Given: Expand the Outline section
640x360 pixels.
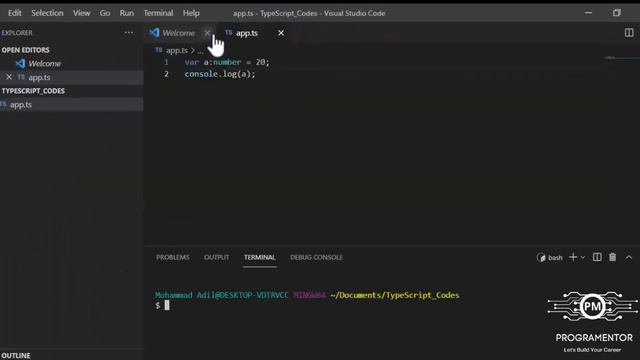Looking at the screenshot, I should (16, 356).
